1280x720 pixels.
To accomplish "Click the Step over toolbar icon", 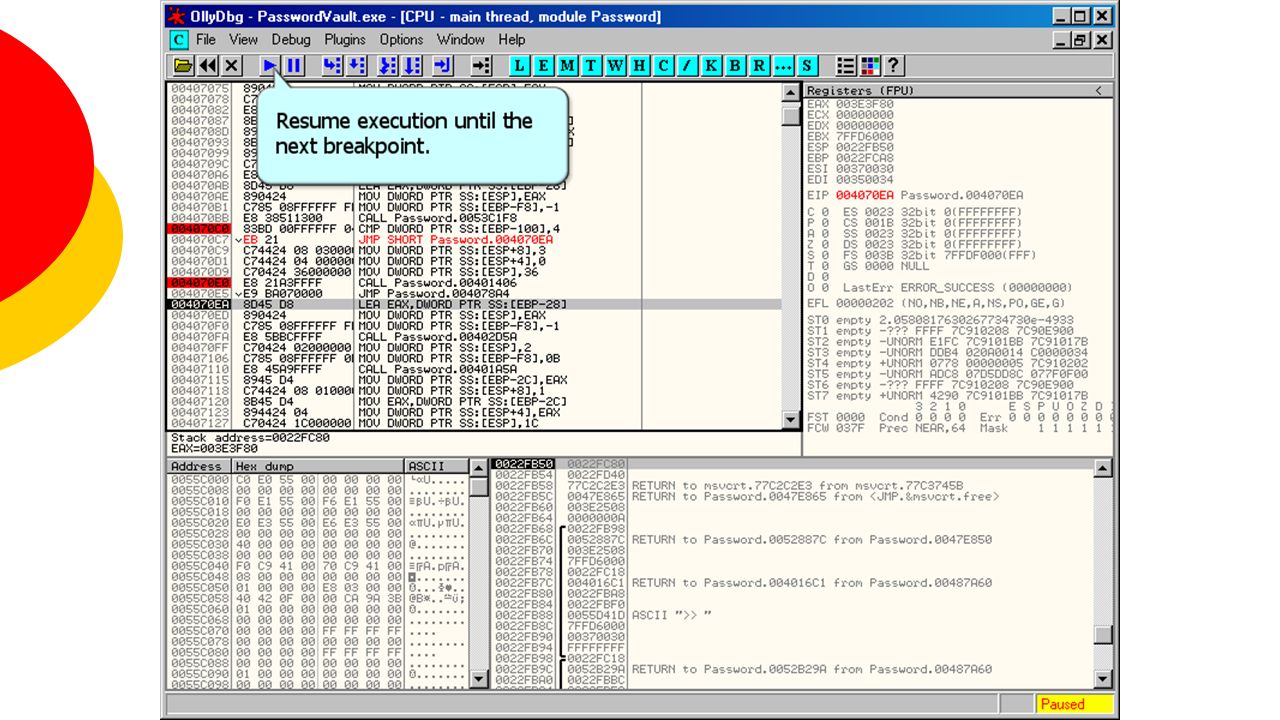I will (x=356, y=65).
